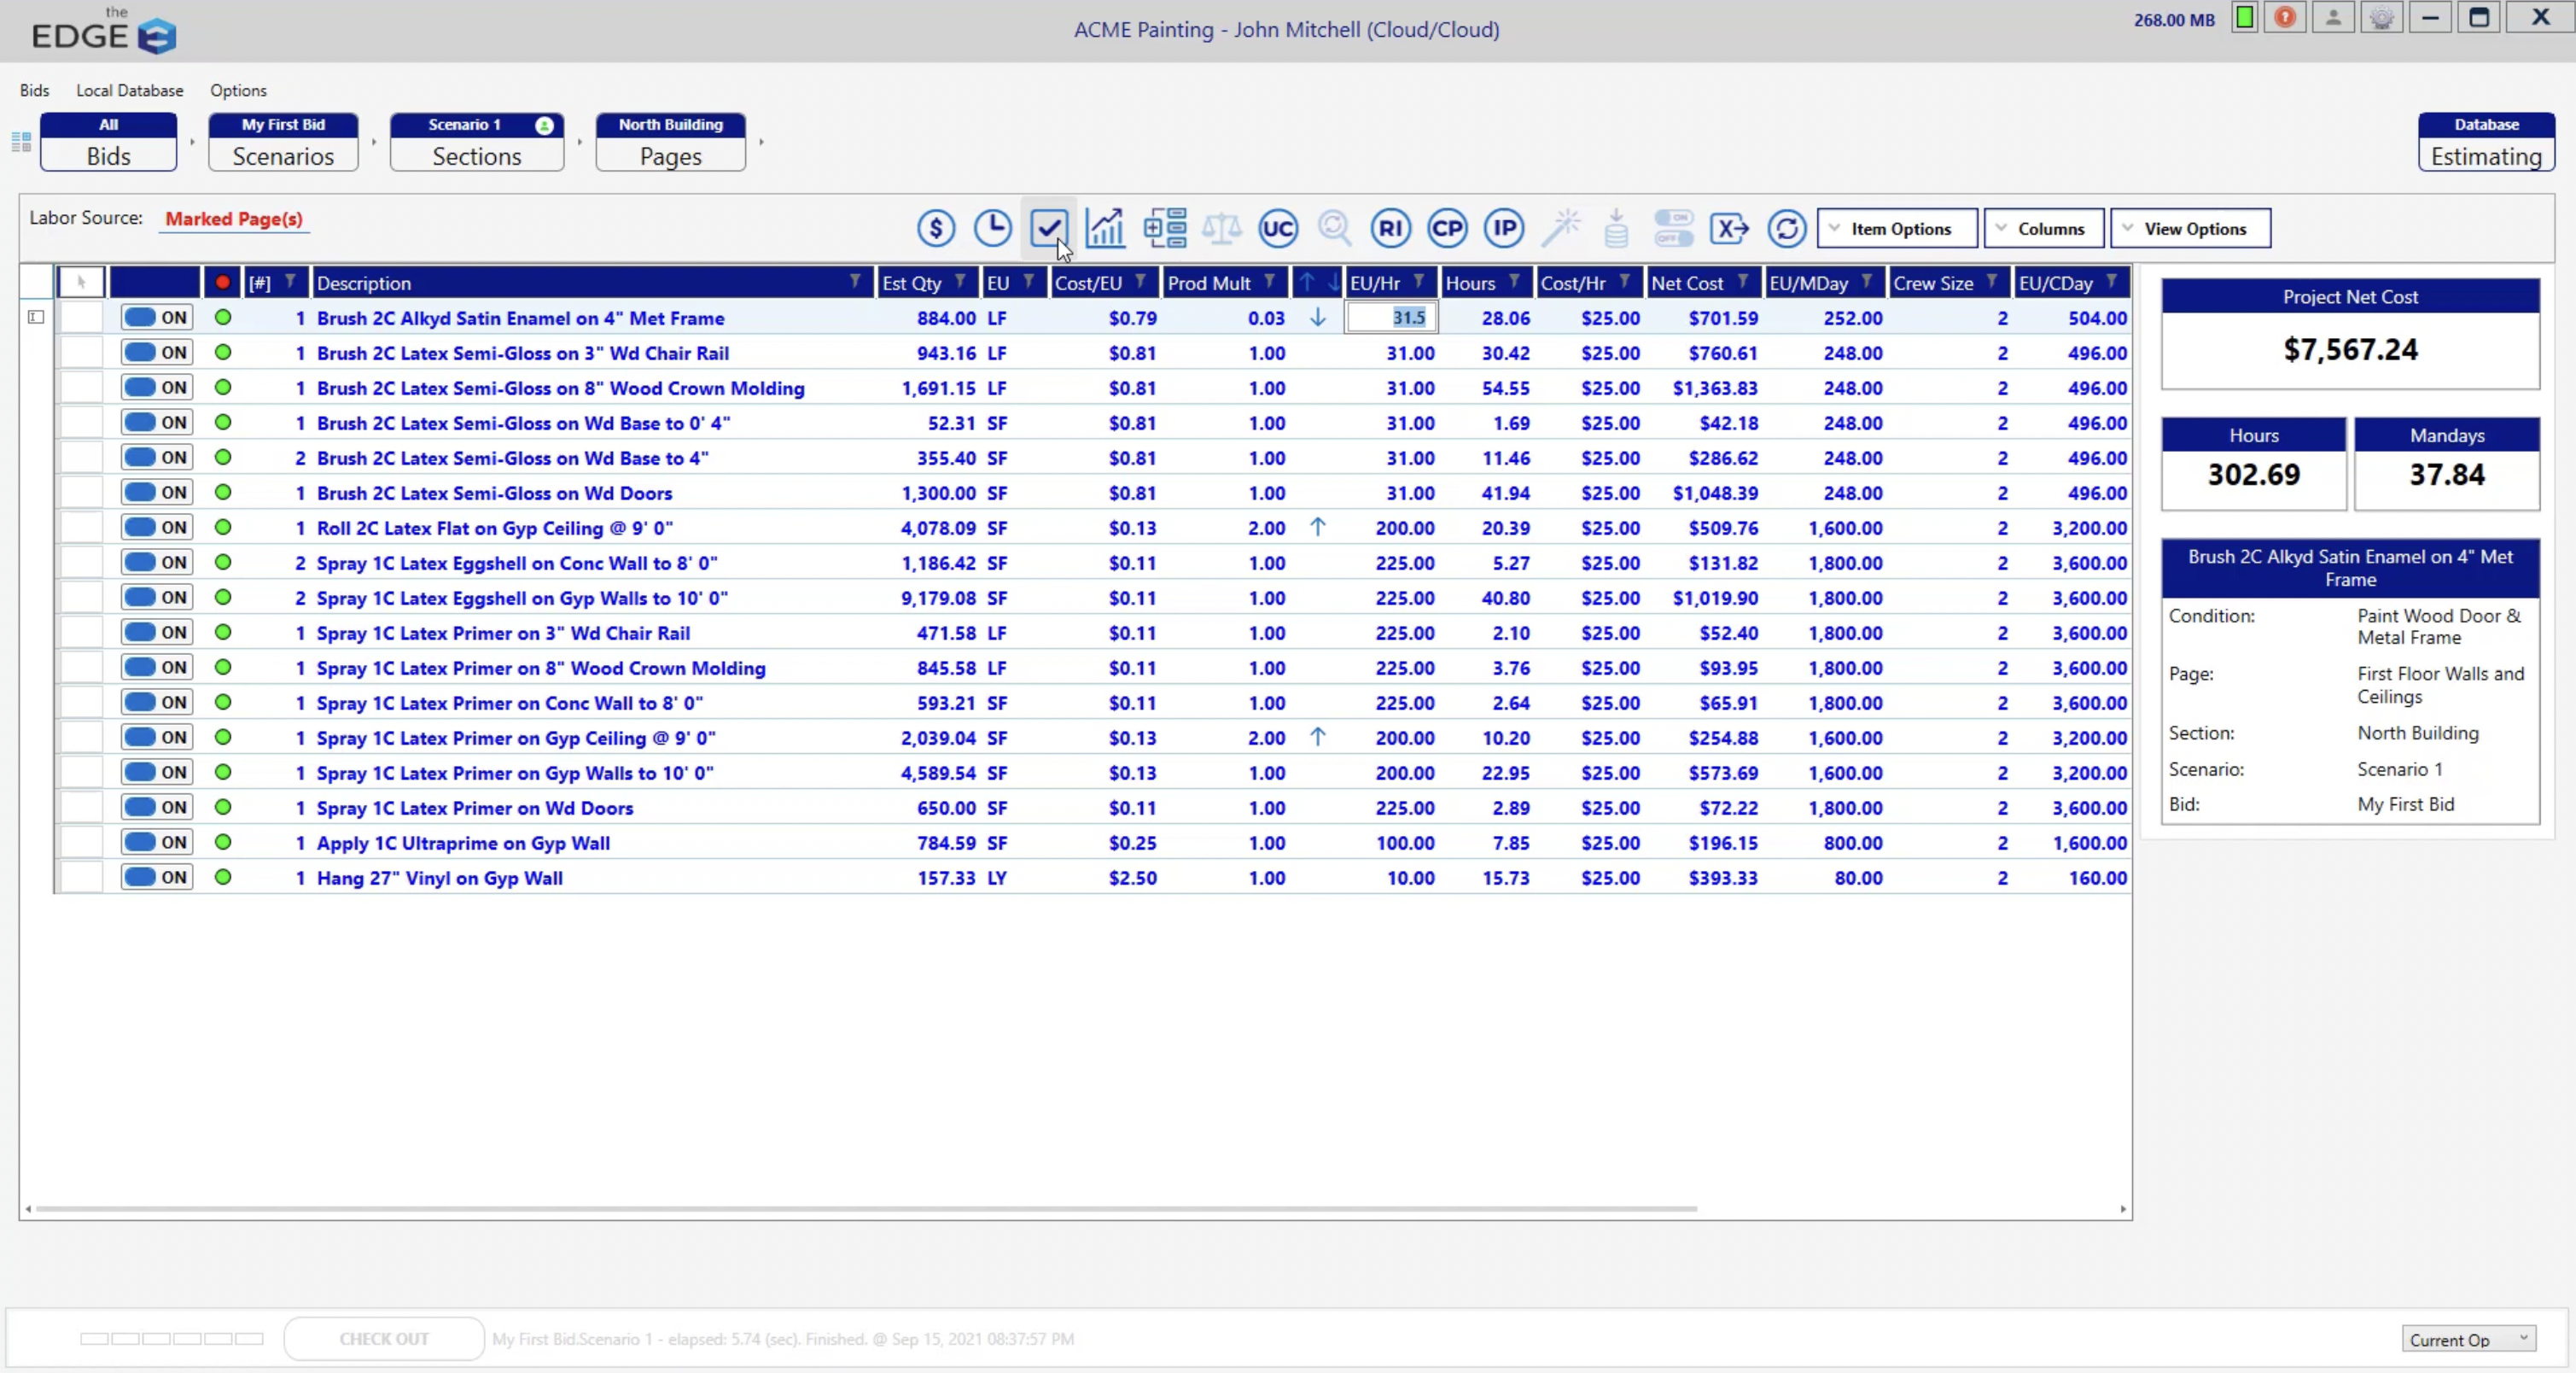Click the on/off switches toolbar icon
The image size is (2576, 1373).
coord(1673,229)
